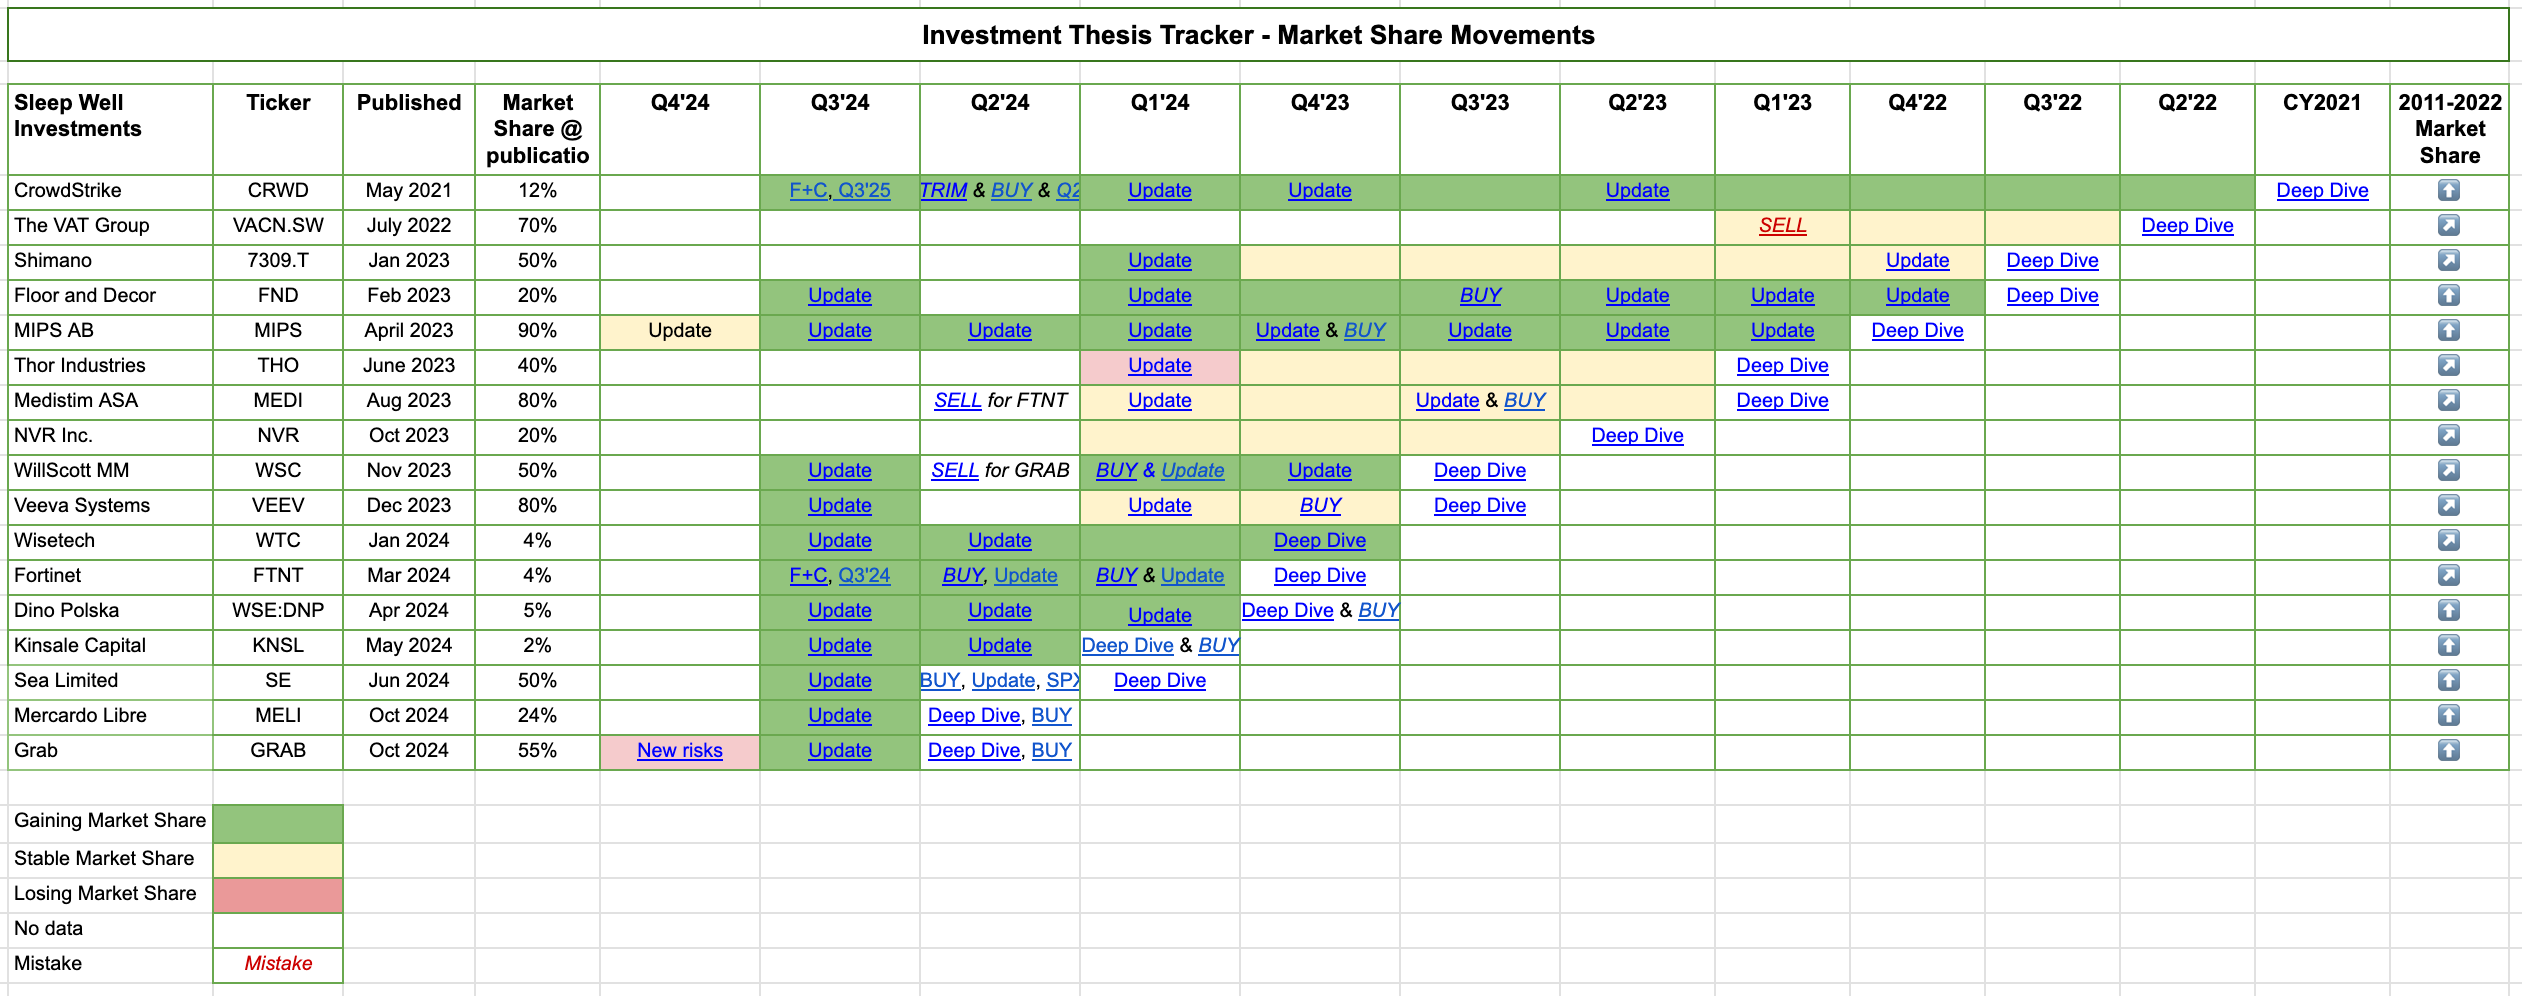
Task: Select the Investment Thesis Tracker title cell
Action: coord(1258,35)
